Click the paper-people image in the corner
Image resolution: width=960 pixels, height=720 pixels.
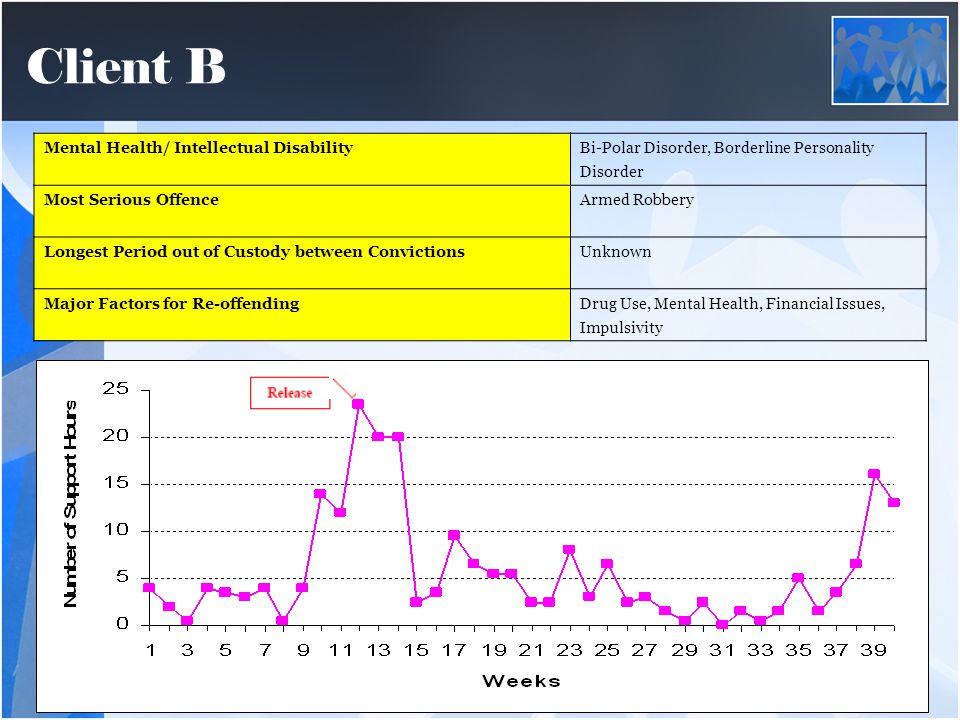(890, 60)
